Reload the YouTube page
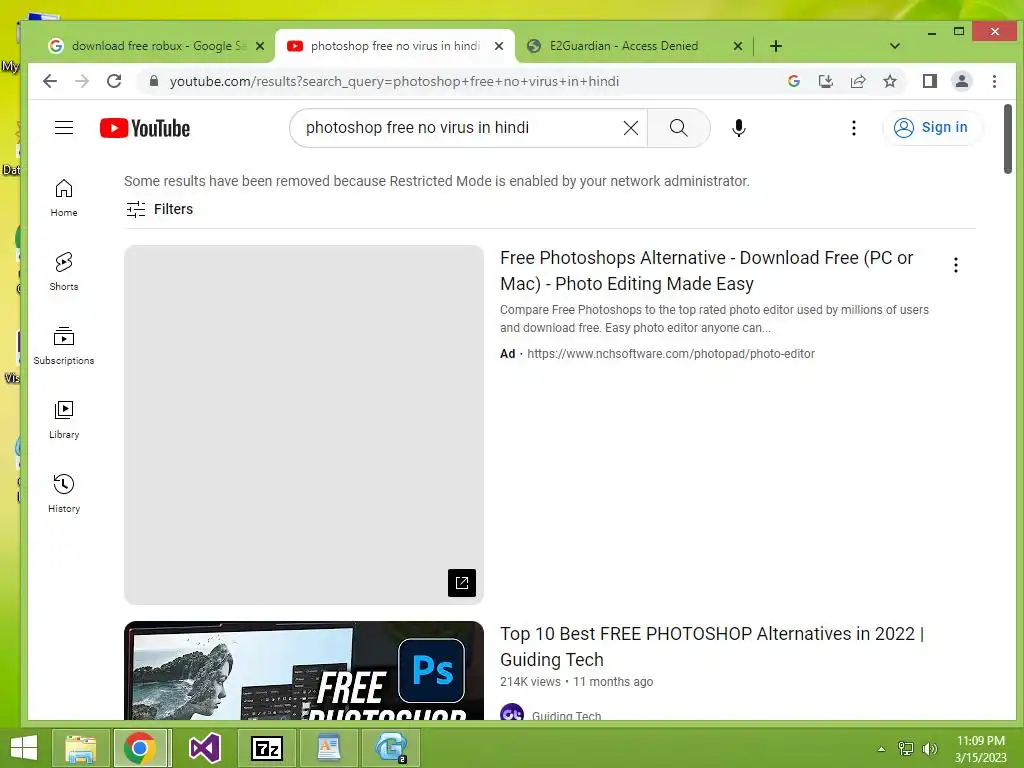Screen dimensions: 1024x768 click(x=114, y=81)
